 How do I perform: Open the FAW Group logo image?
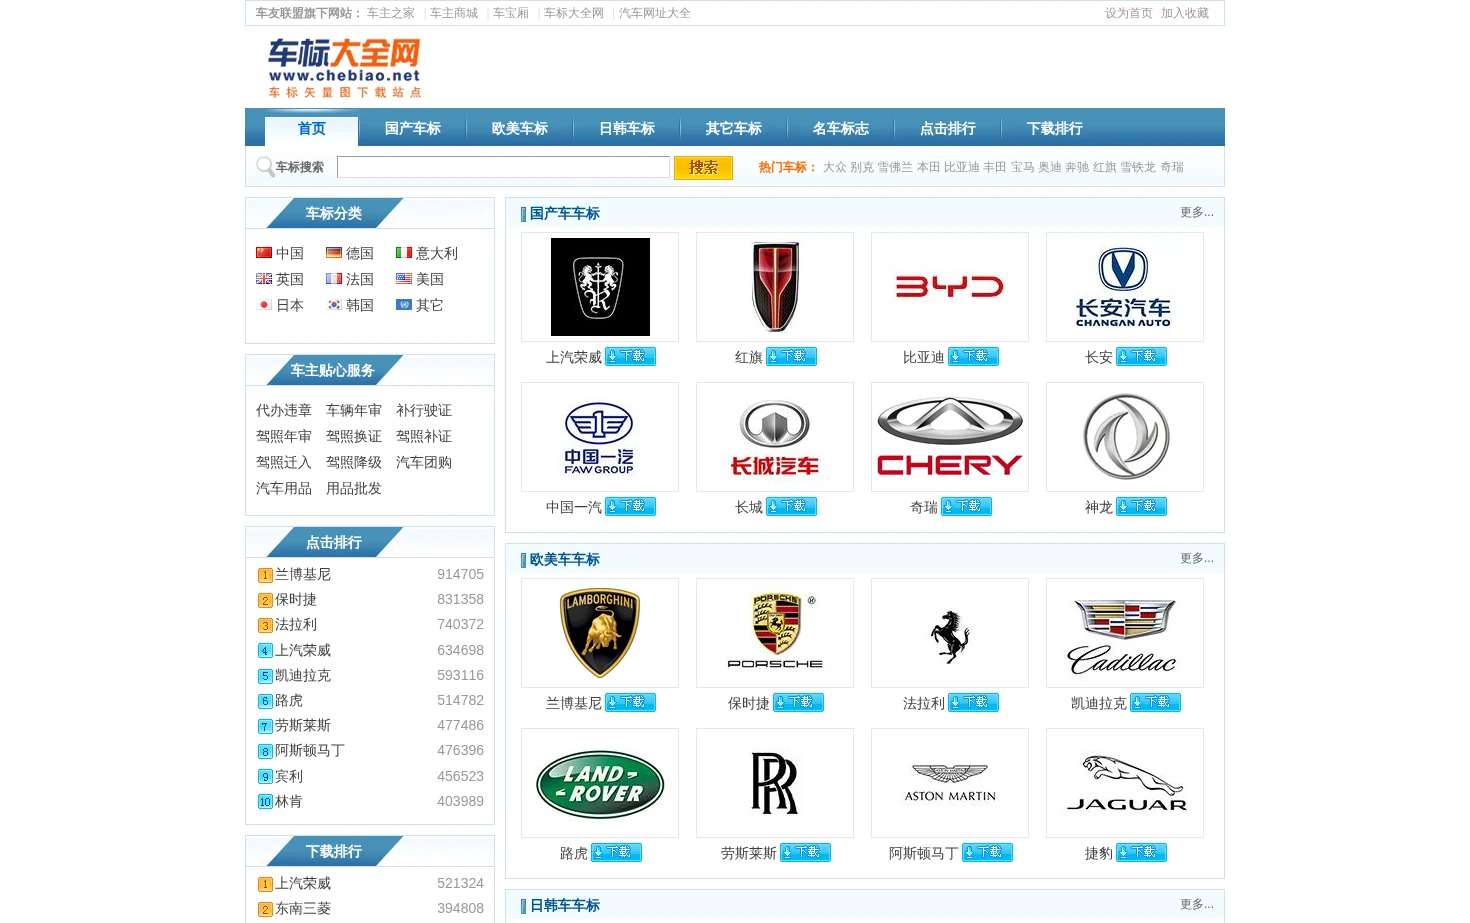point(600,437)
